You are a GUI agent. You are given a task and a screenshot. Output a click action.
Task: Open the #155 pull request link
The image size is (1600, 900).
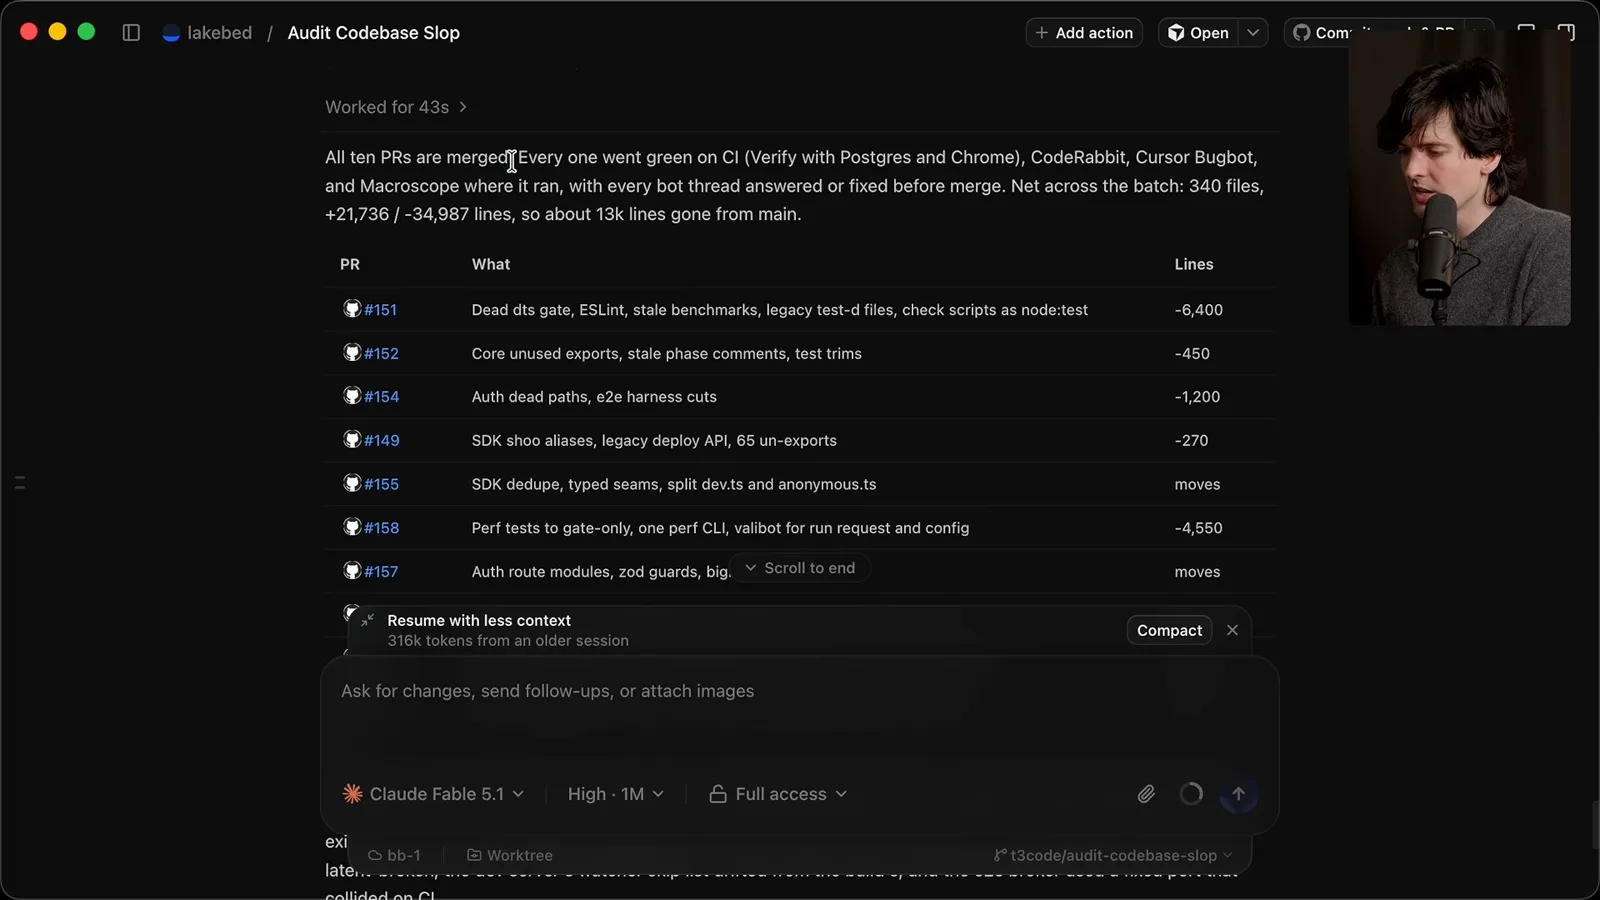click(381, 485)
